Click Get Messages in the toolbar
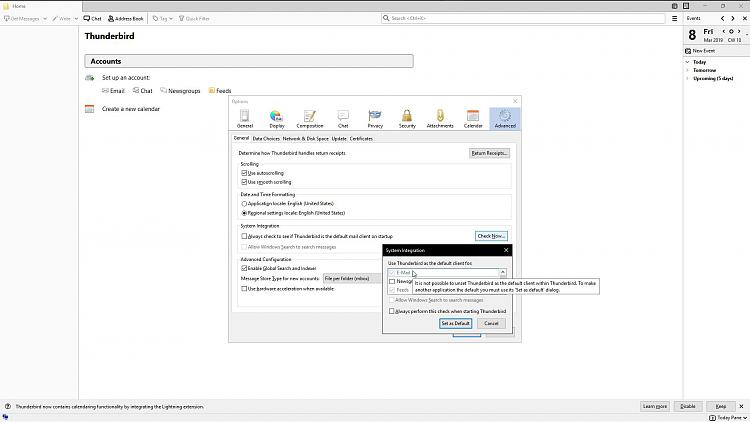Image resolution: width=750 pixels, height=422 pixels. click(x=22, y=19)
